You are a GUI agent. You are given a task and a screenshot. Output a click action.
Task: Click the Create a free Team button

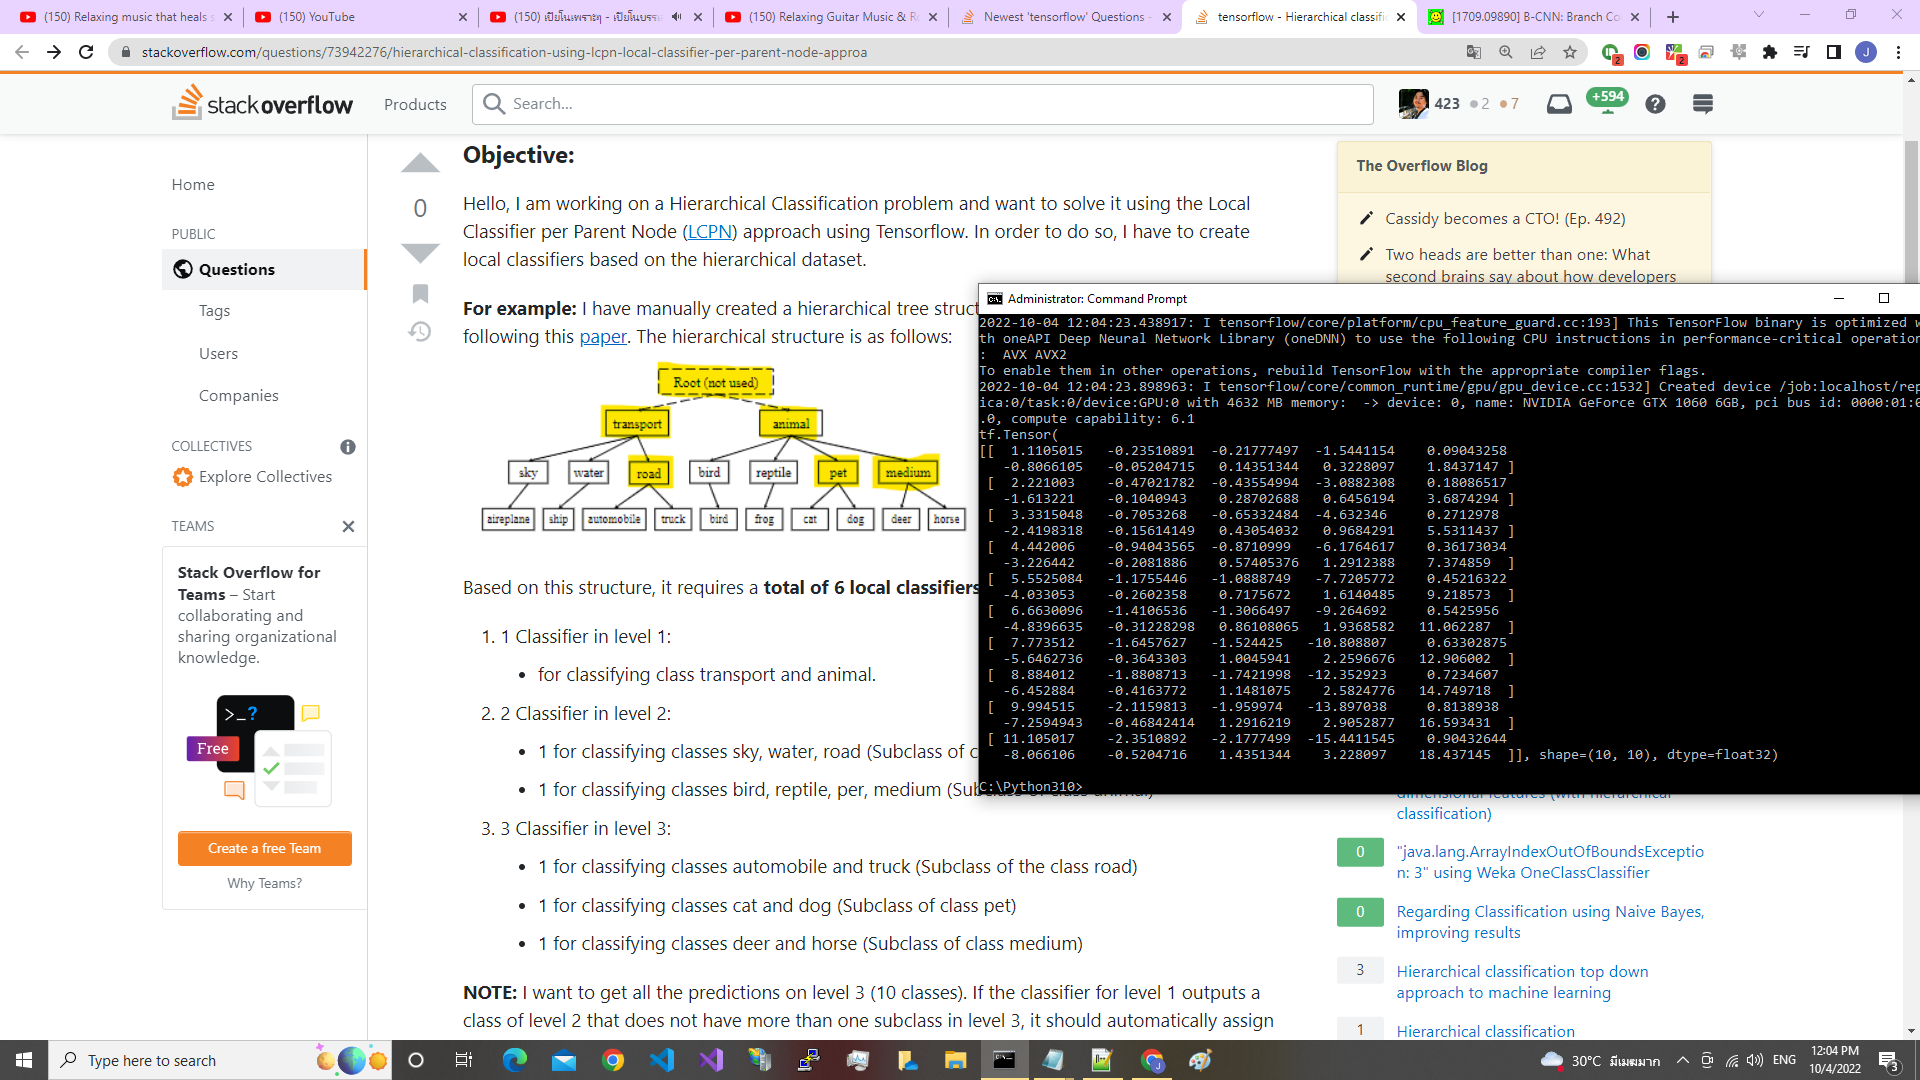[264, 848]
